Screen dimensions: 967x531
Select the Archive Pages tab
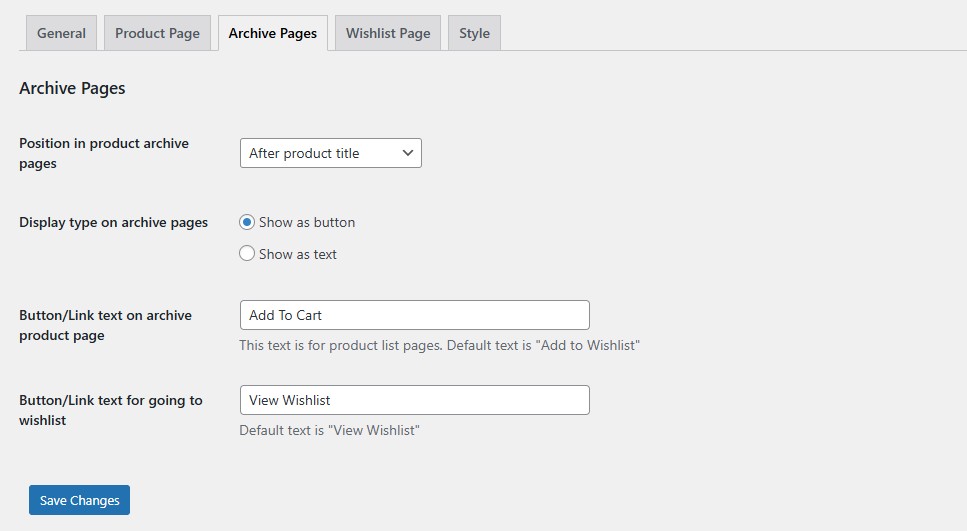272,33
